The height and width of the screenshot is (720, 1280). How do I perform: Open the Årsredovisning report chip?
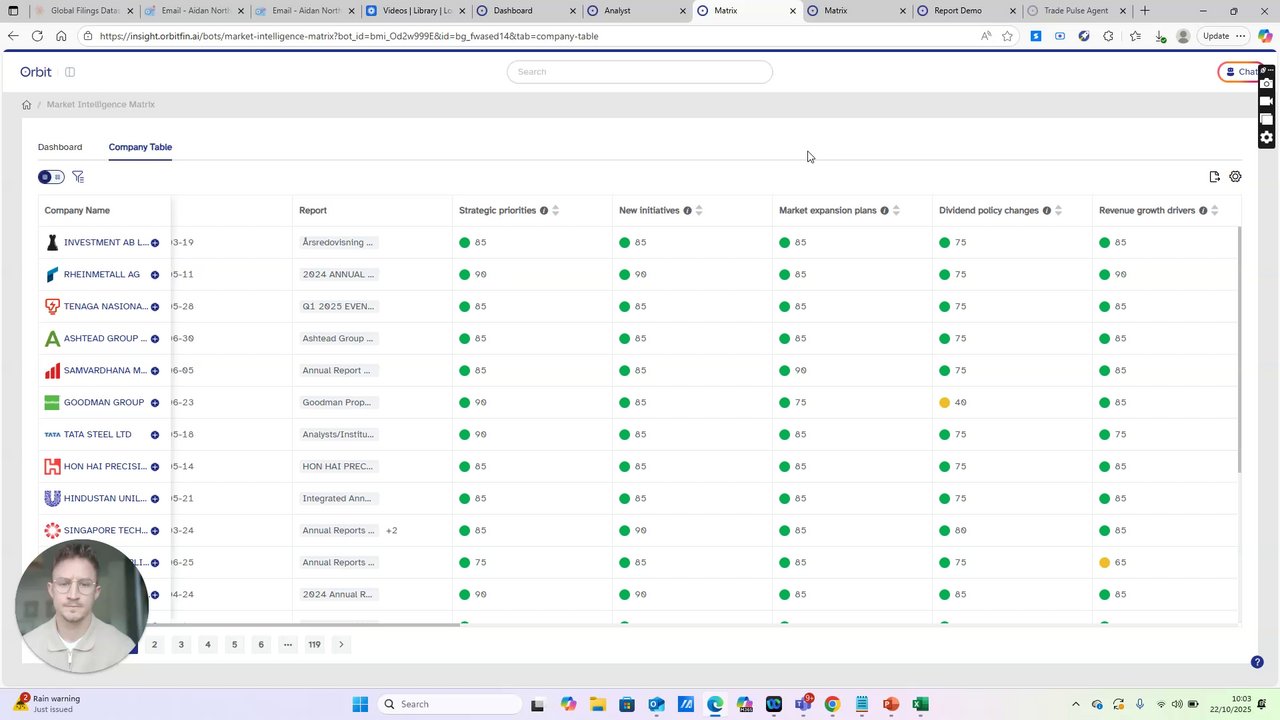[x=338, y=243]
